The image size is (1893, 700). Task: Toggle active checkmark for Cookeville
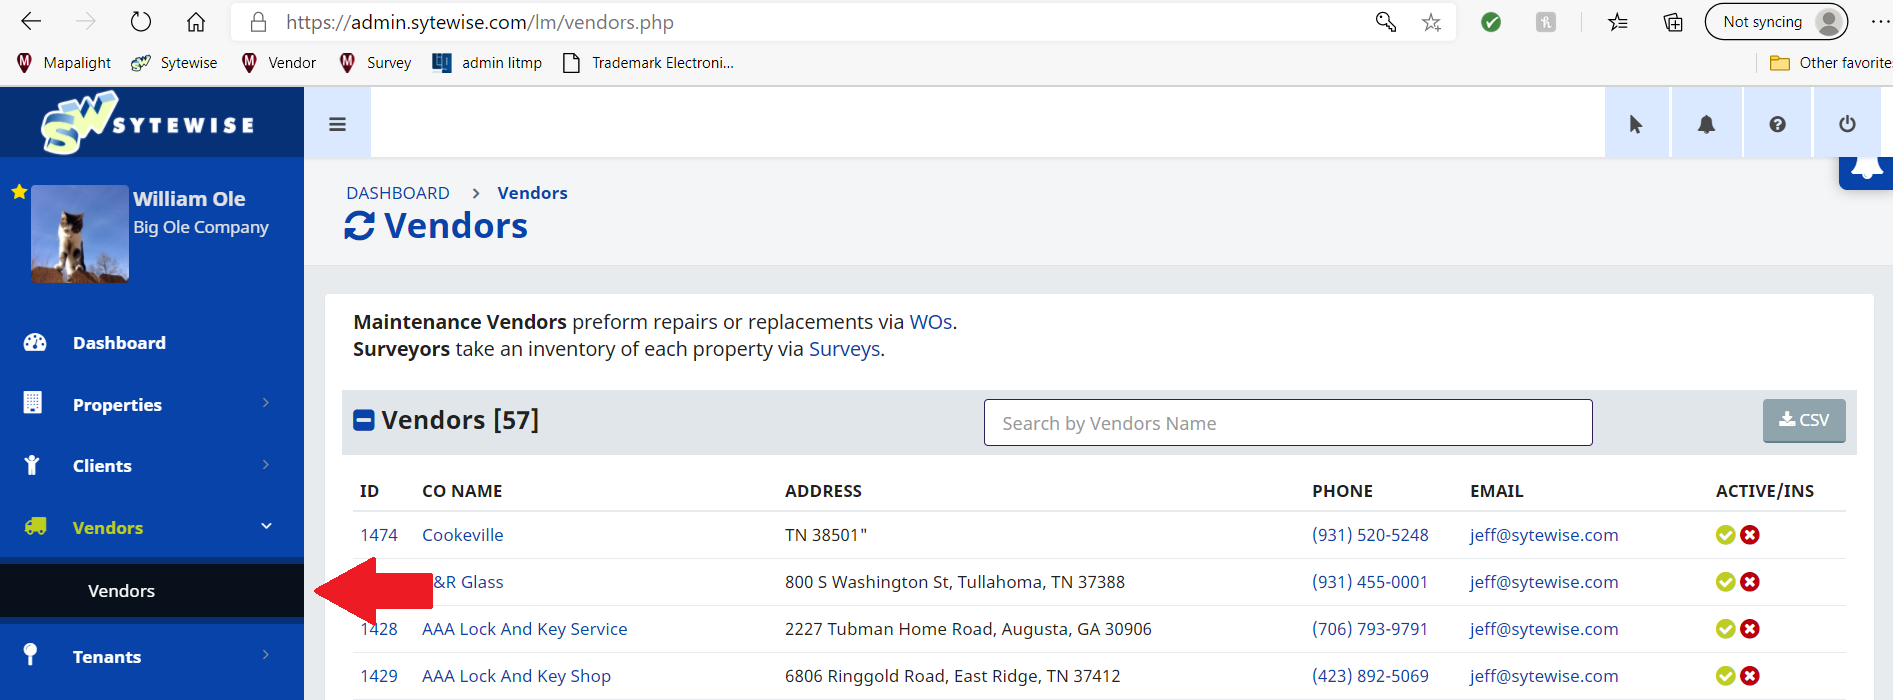point(1725,535)
